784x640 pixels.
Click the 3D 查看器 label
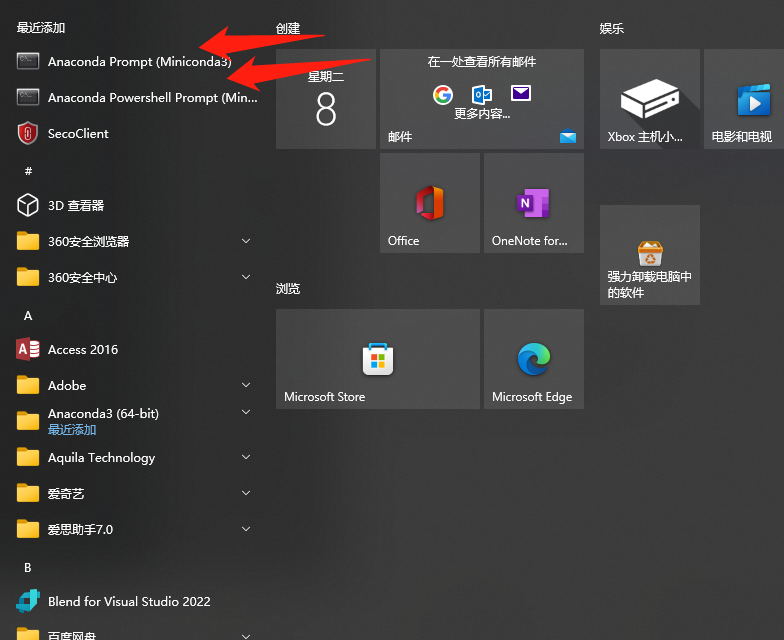[76, 206]
